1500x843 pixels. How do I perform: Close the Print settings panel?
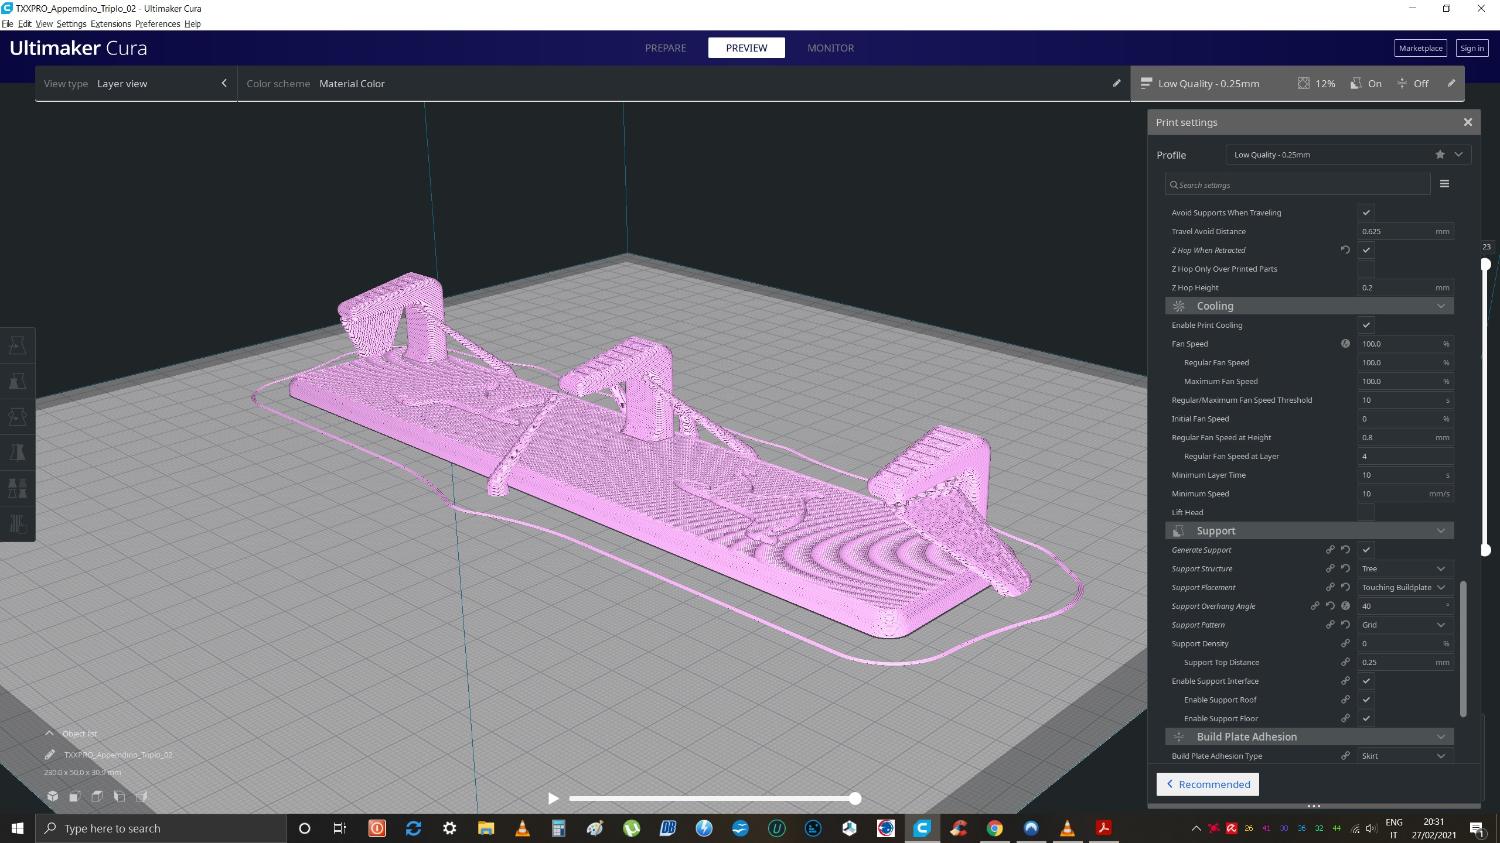[x=1467, y=122]
